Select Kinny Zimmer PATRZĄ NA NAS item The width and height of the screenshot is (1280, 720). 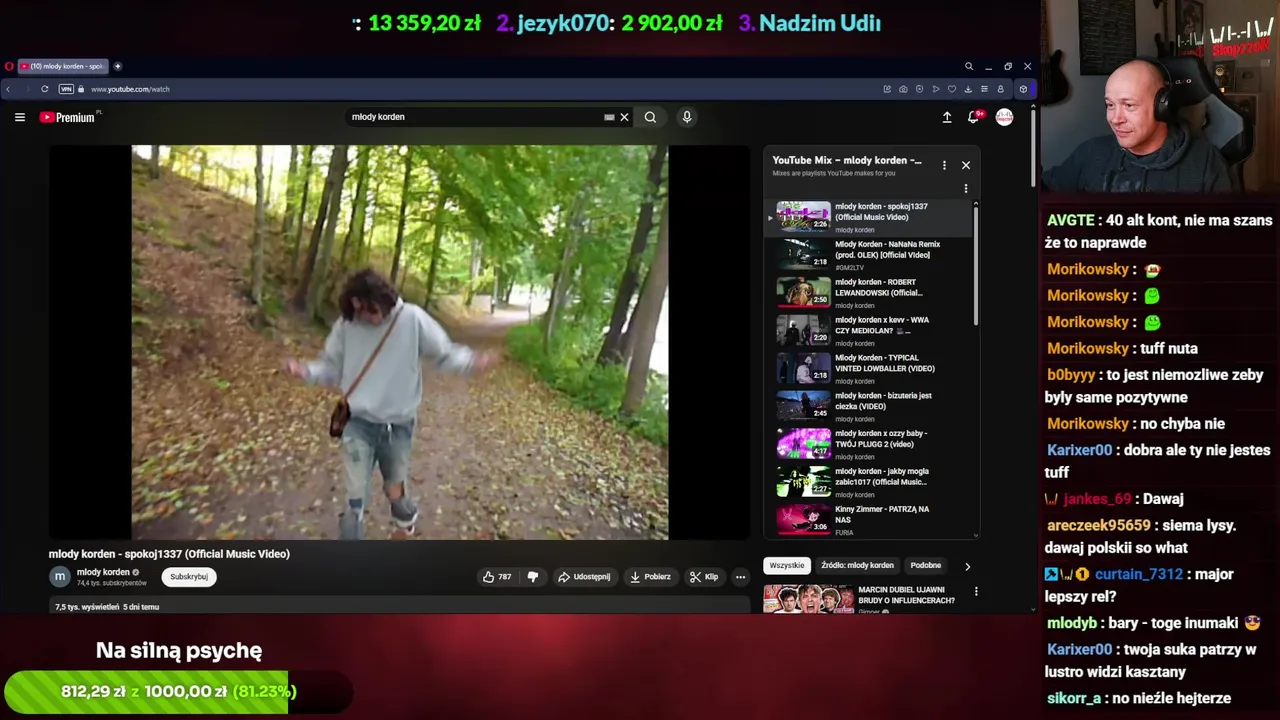868,520
